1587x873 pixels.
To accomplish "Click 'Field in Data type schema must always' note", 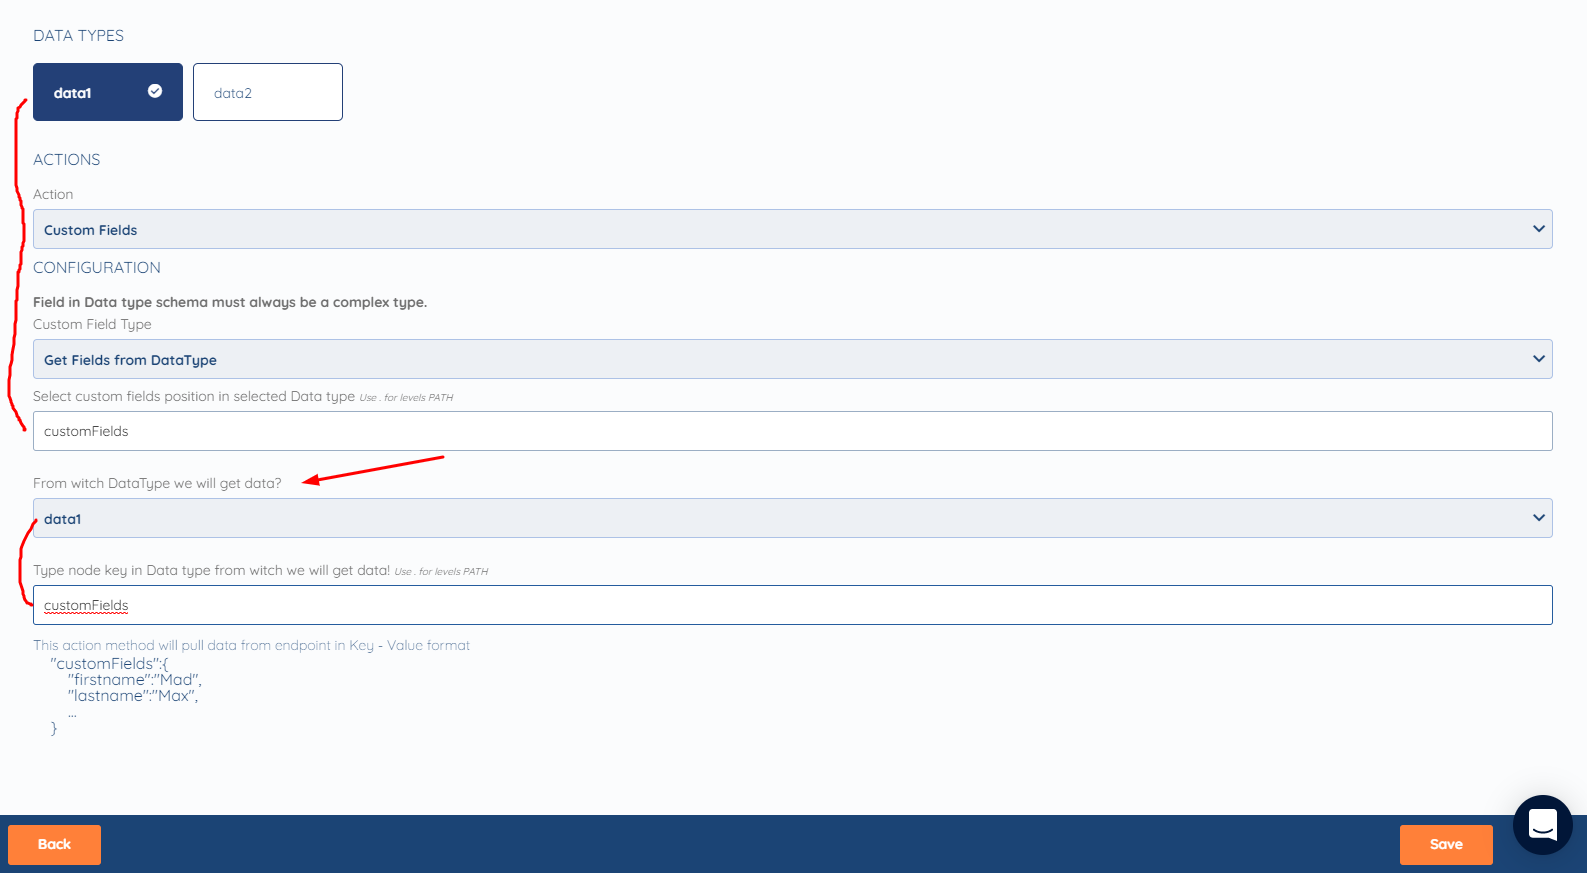I will [x=230, y=302].
